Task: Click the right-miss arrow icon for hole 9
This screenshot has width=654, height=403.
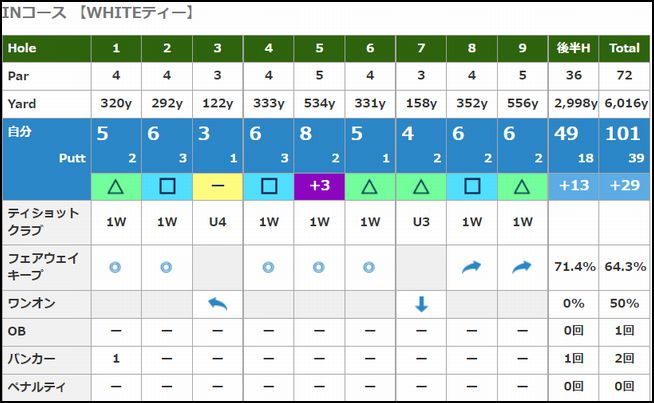Action: [523, 267]
